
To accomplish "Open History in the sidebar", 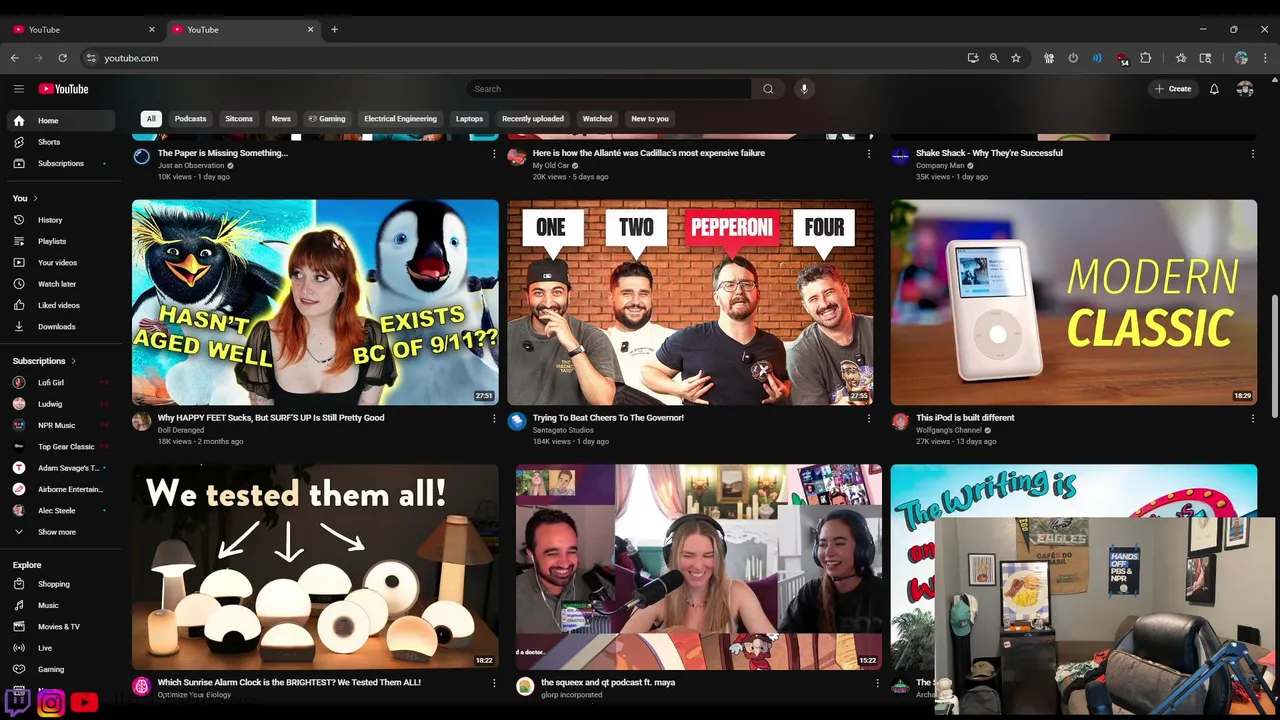I will click(x=61, y=220).
